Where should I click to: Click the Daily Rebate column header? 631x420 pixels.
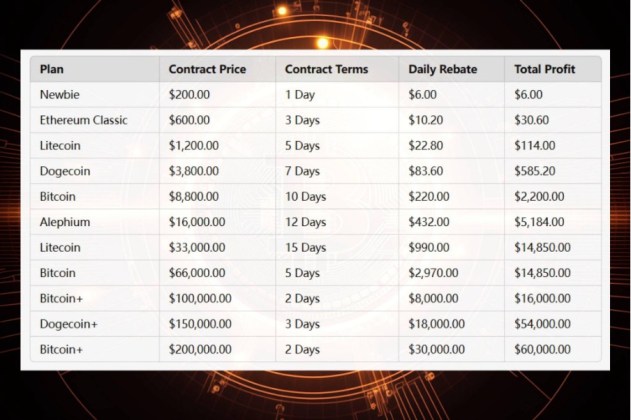pos(443,69)
